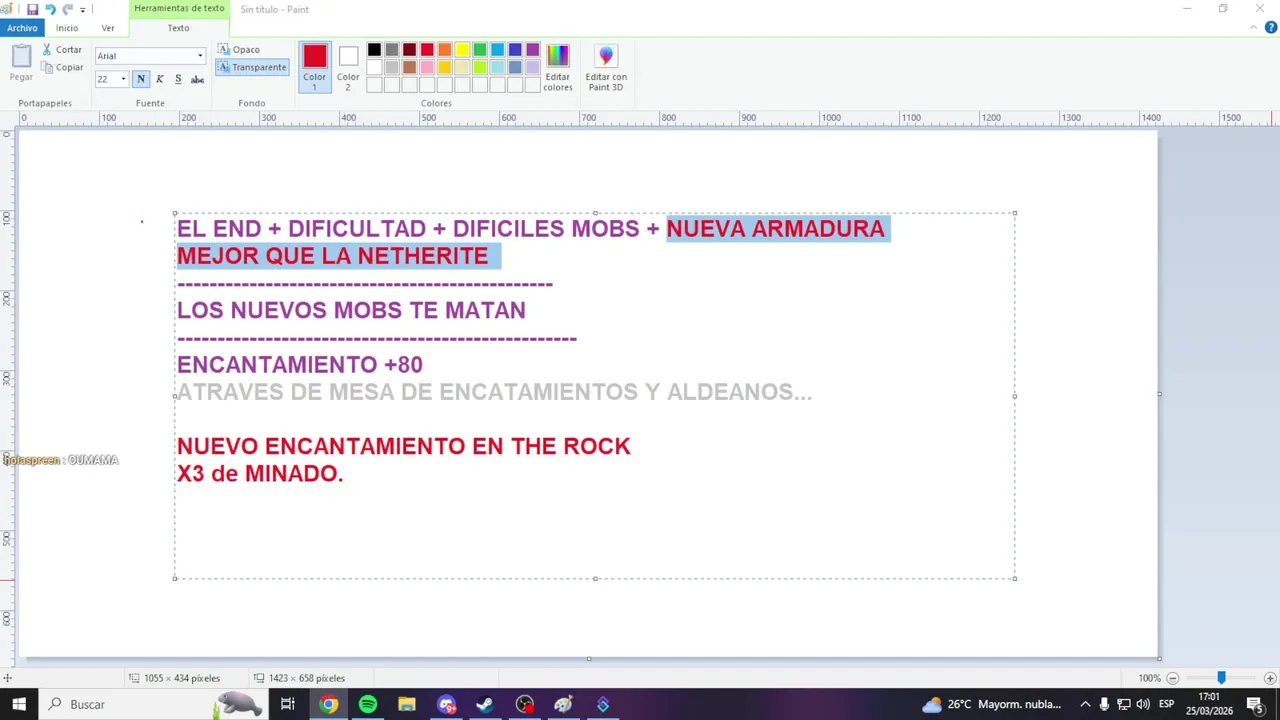The height and width of the screenshot is (720, 1280).
Task: Select Color 1 foreground button
Action: 314,67
